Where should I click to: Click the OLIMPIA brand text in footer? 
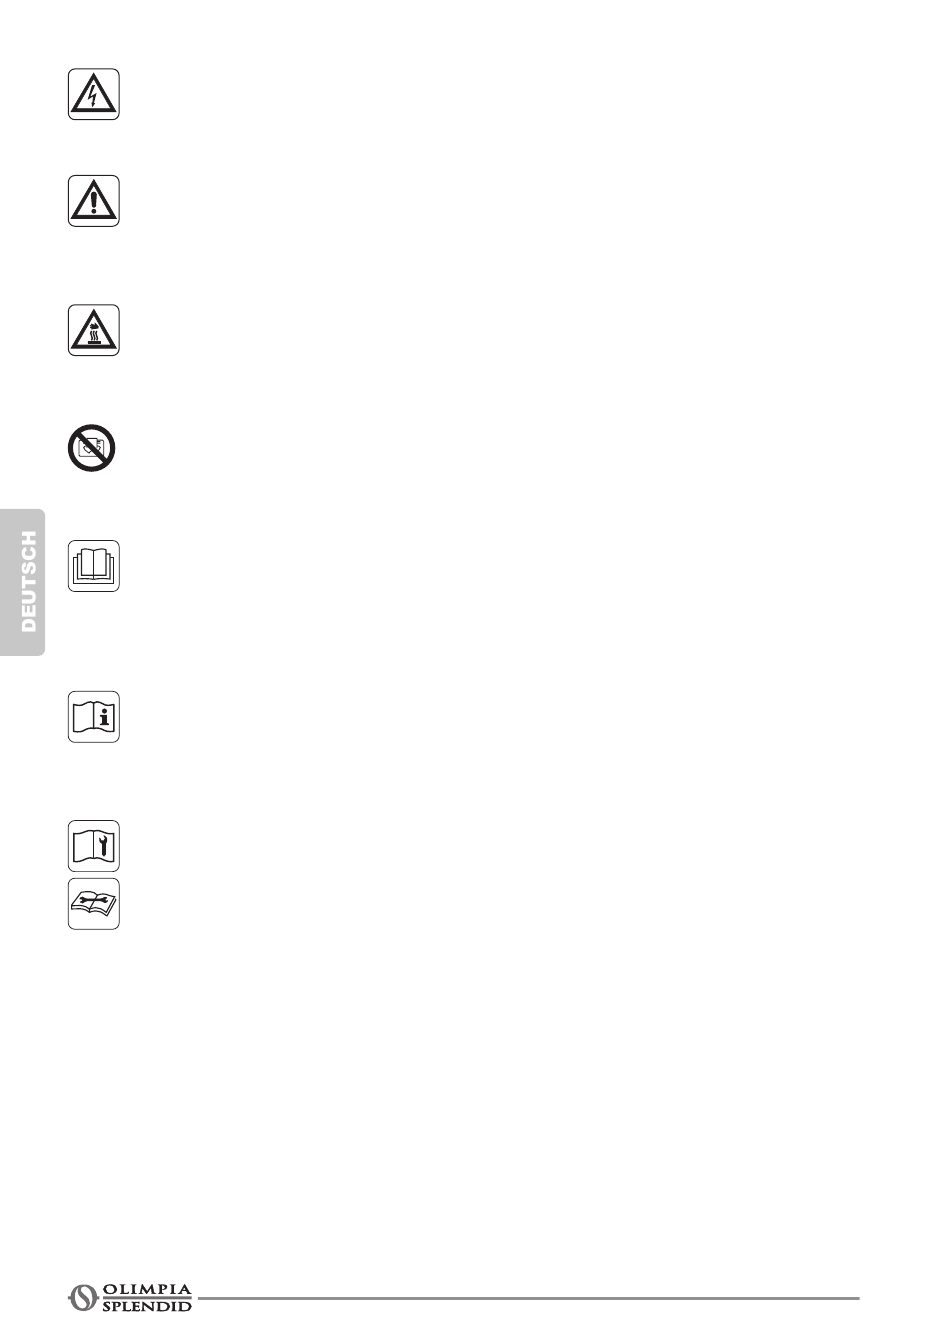pos(147,1290)
